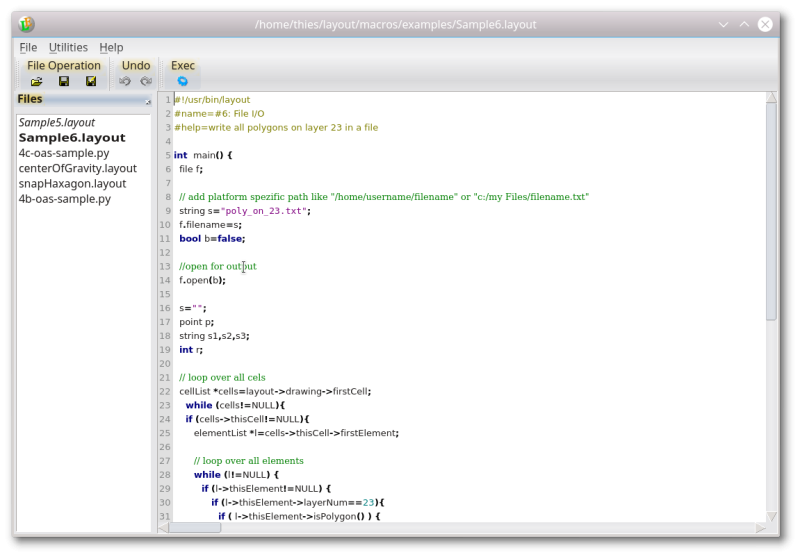Click the horizontal scrollbar left arrow
The height and width of the screenshot is (557, 800).
[163, 528]
